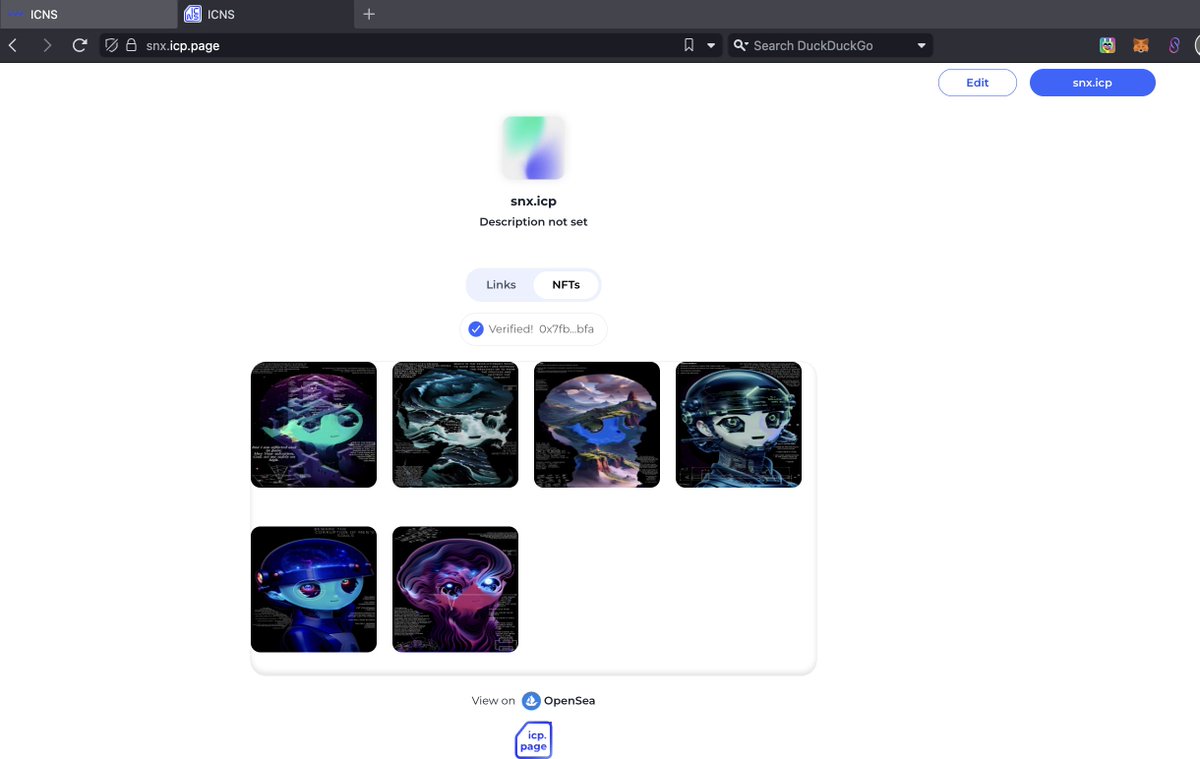The height and width of the screenshot is (759, 1200).
Task: Open the dark ocean waves NFT
Action: tap(455, 425)
